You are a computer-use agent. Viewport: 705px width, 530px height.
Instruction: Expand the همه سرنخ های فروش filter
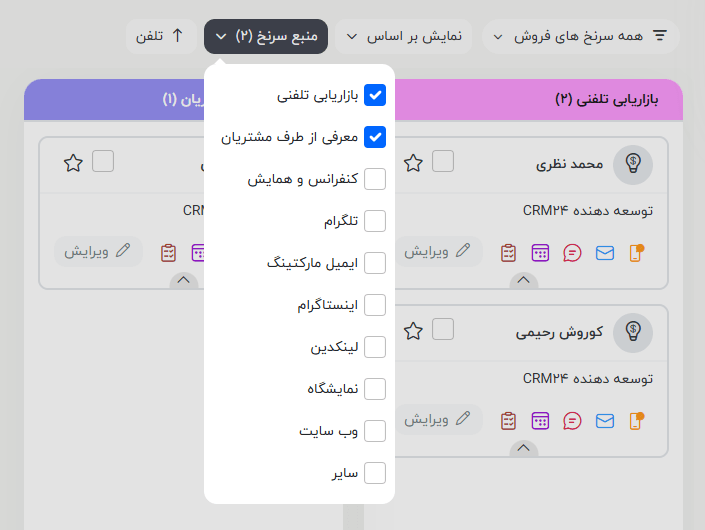pyautogui.click(x=580, y=37)
